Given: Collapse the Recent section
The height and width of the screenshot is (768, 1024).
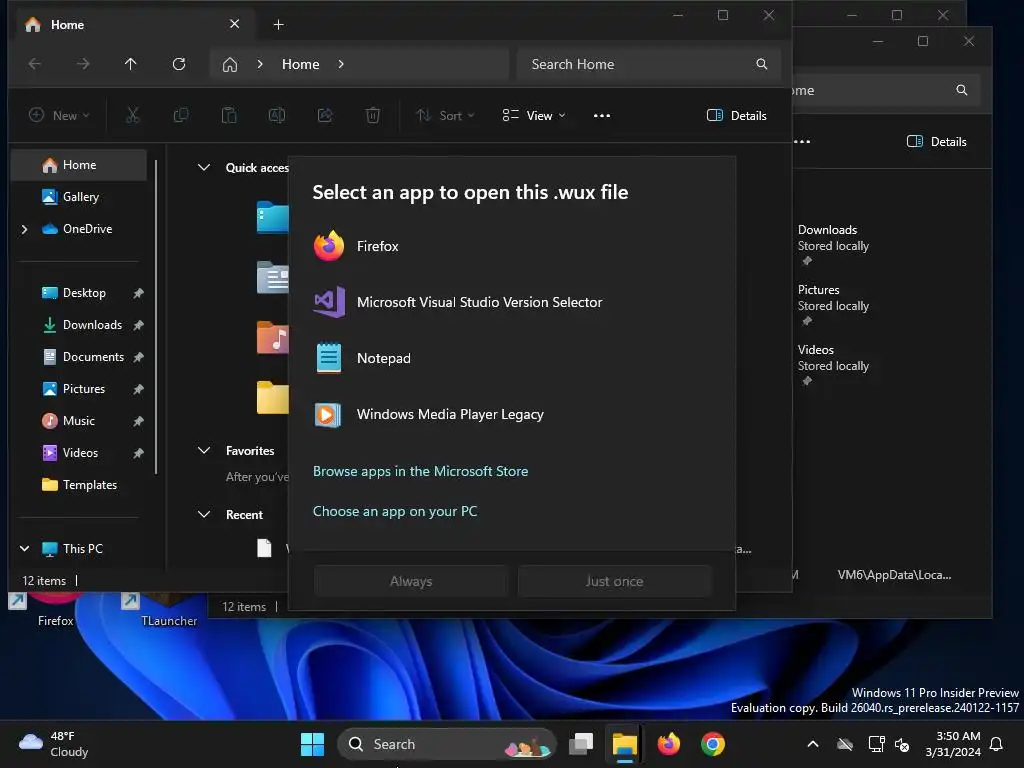Looking at the screenshot, I should pyautogui.click(x=204, y=515).
